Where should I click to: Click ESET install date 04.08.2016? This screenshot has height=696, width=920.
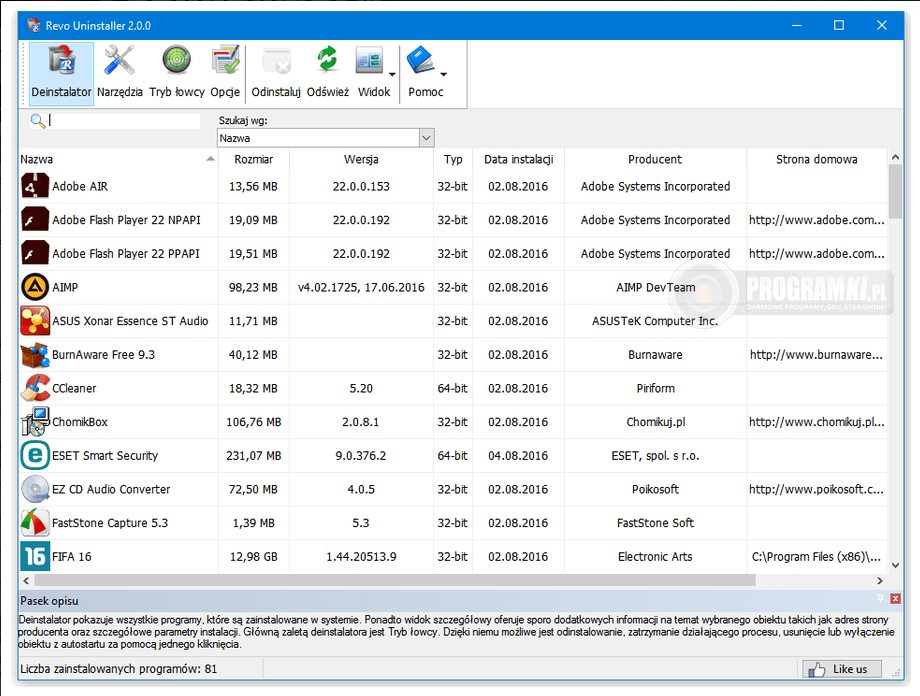pyautogui.click(x=518, y=455)
